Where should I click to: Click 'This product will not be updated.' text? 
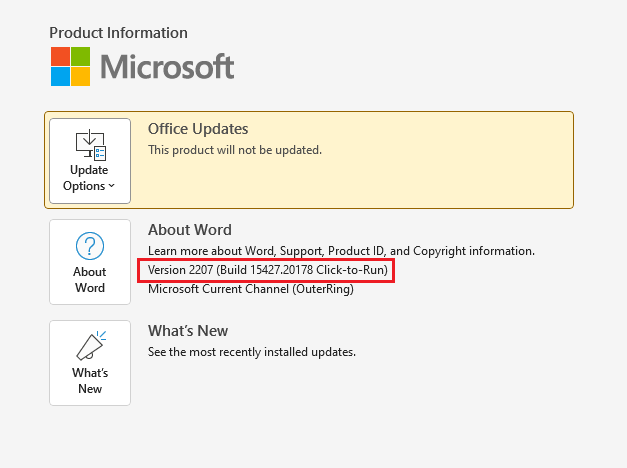coord(235,150)
